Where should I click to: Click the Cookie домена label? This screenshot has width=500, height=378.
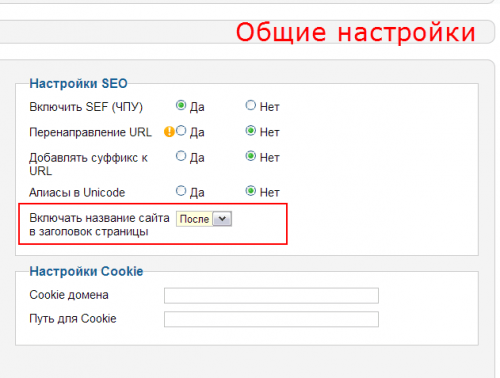pyautogui.click(x=69, y=295)
